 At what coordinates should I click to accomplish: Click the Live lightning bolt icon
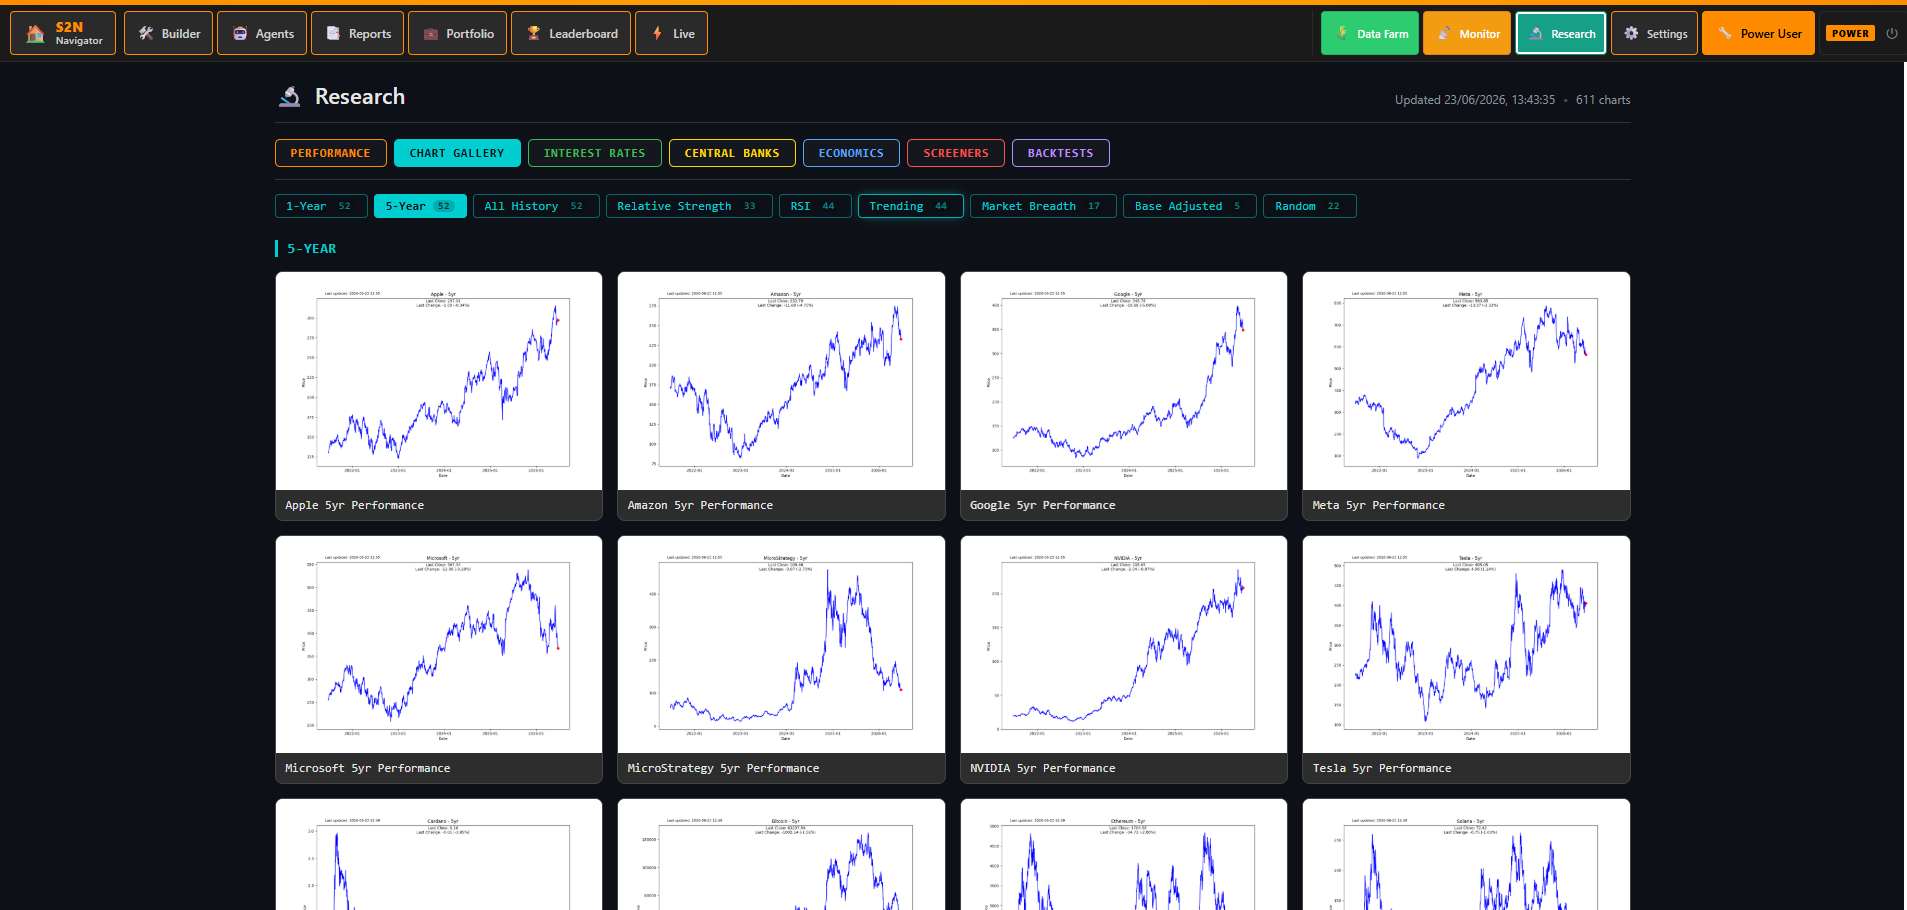tap(657, 33)
